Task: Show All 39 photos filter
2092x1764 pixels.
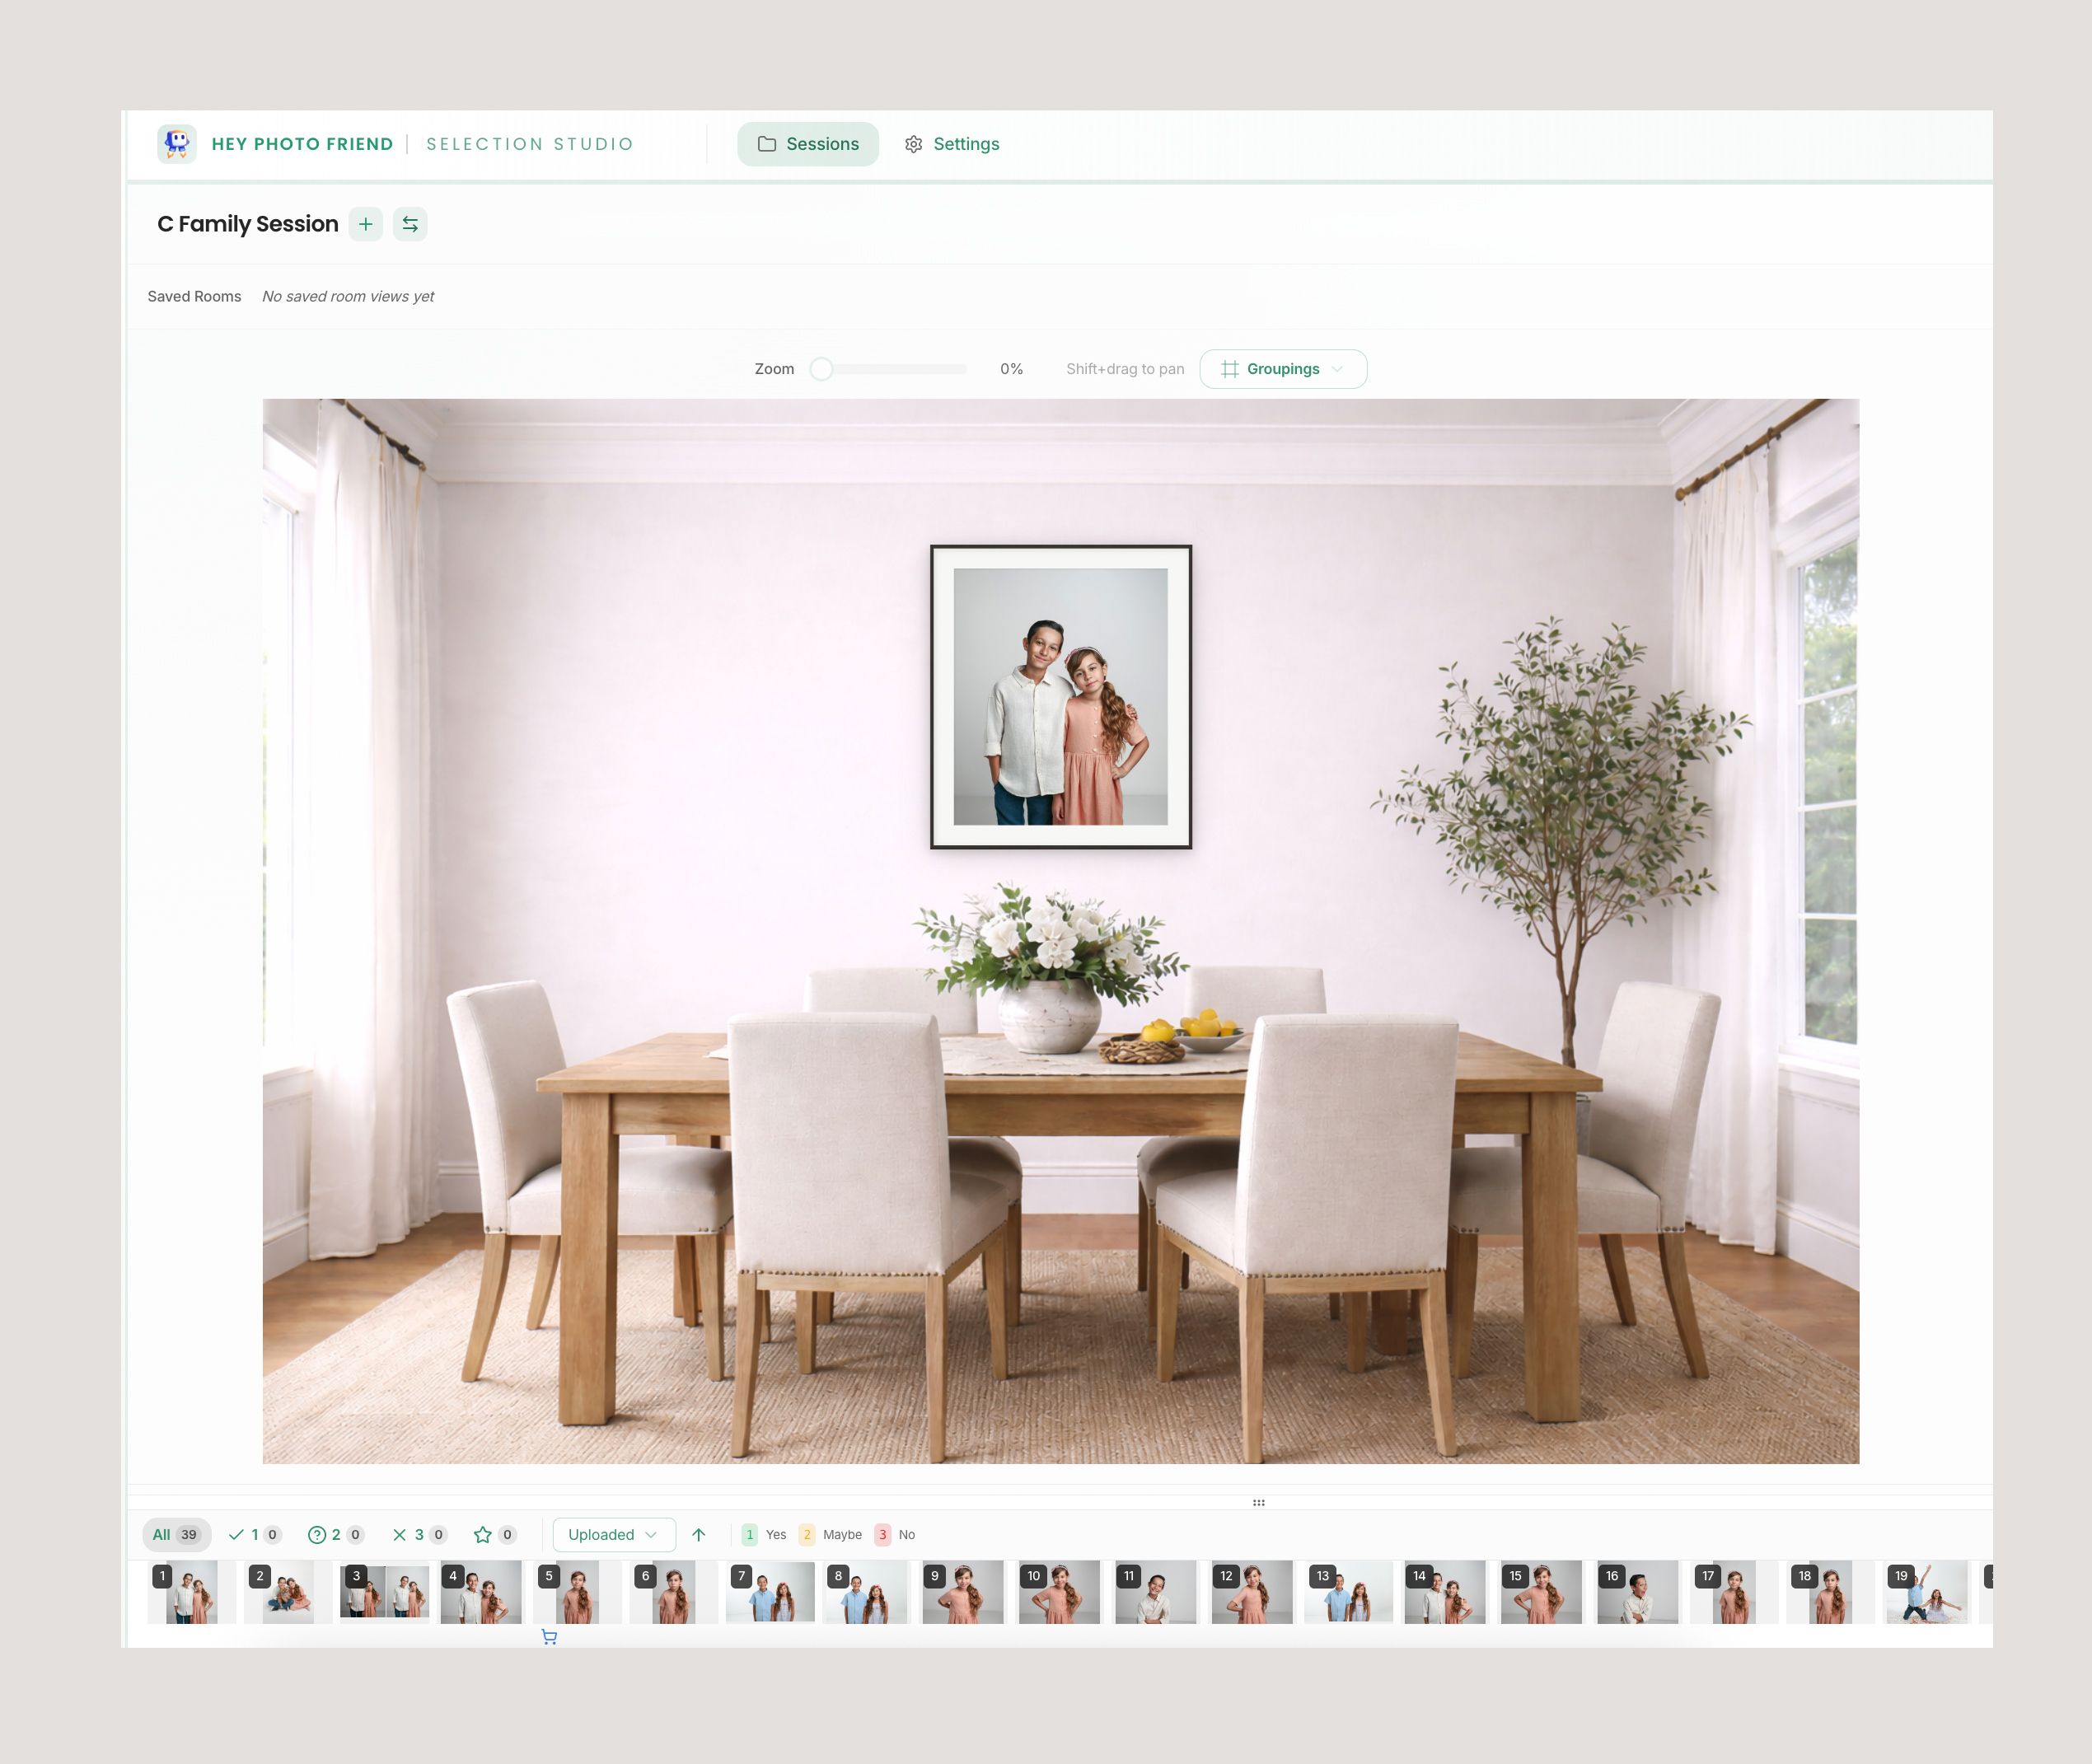Action: (x=176, y=1534)
